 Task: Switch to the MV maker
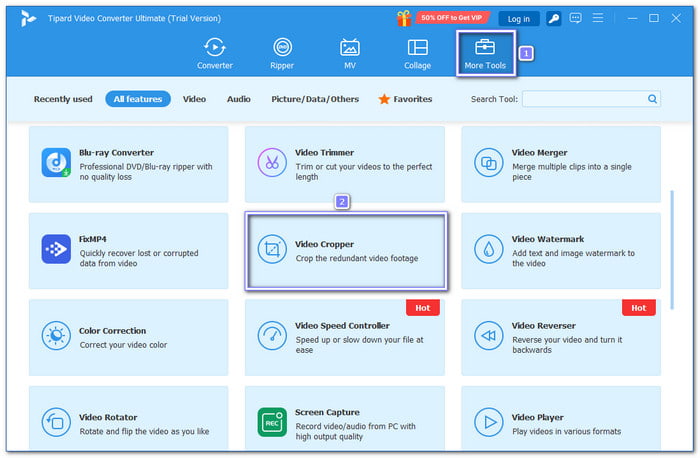[x=350, y=53]
